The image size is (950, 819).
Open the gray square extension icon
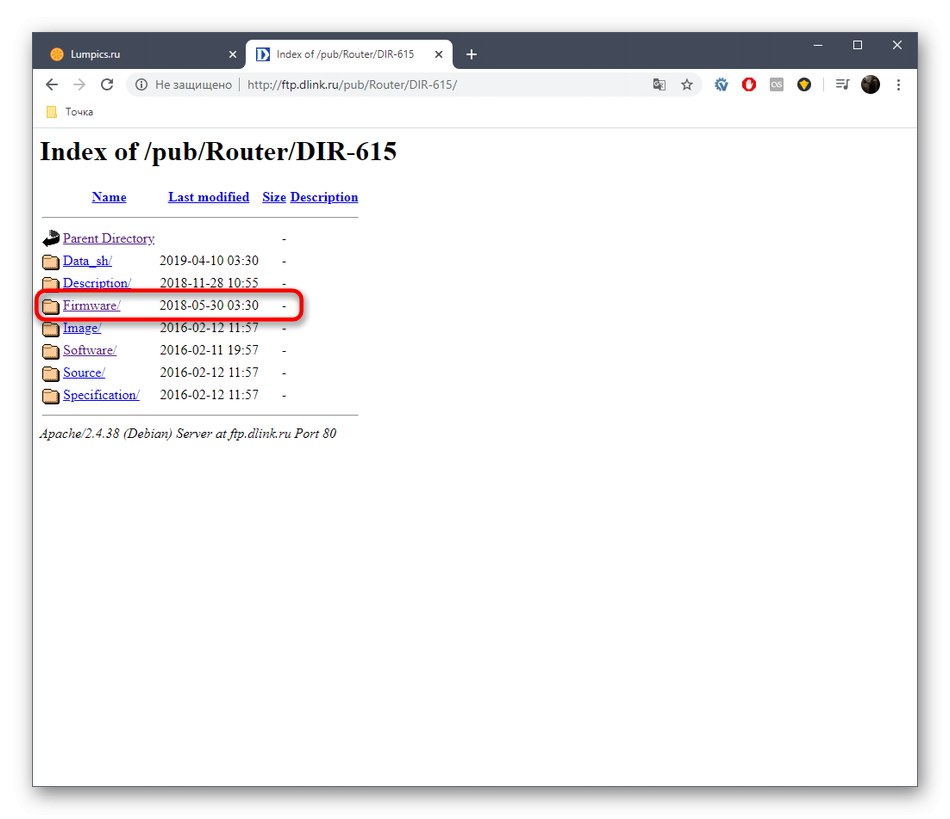pyautogui.click(x=777, y=85)
